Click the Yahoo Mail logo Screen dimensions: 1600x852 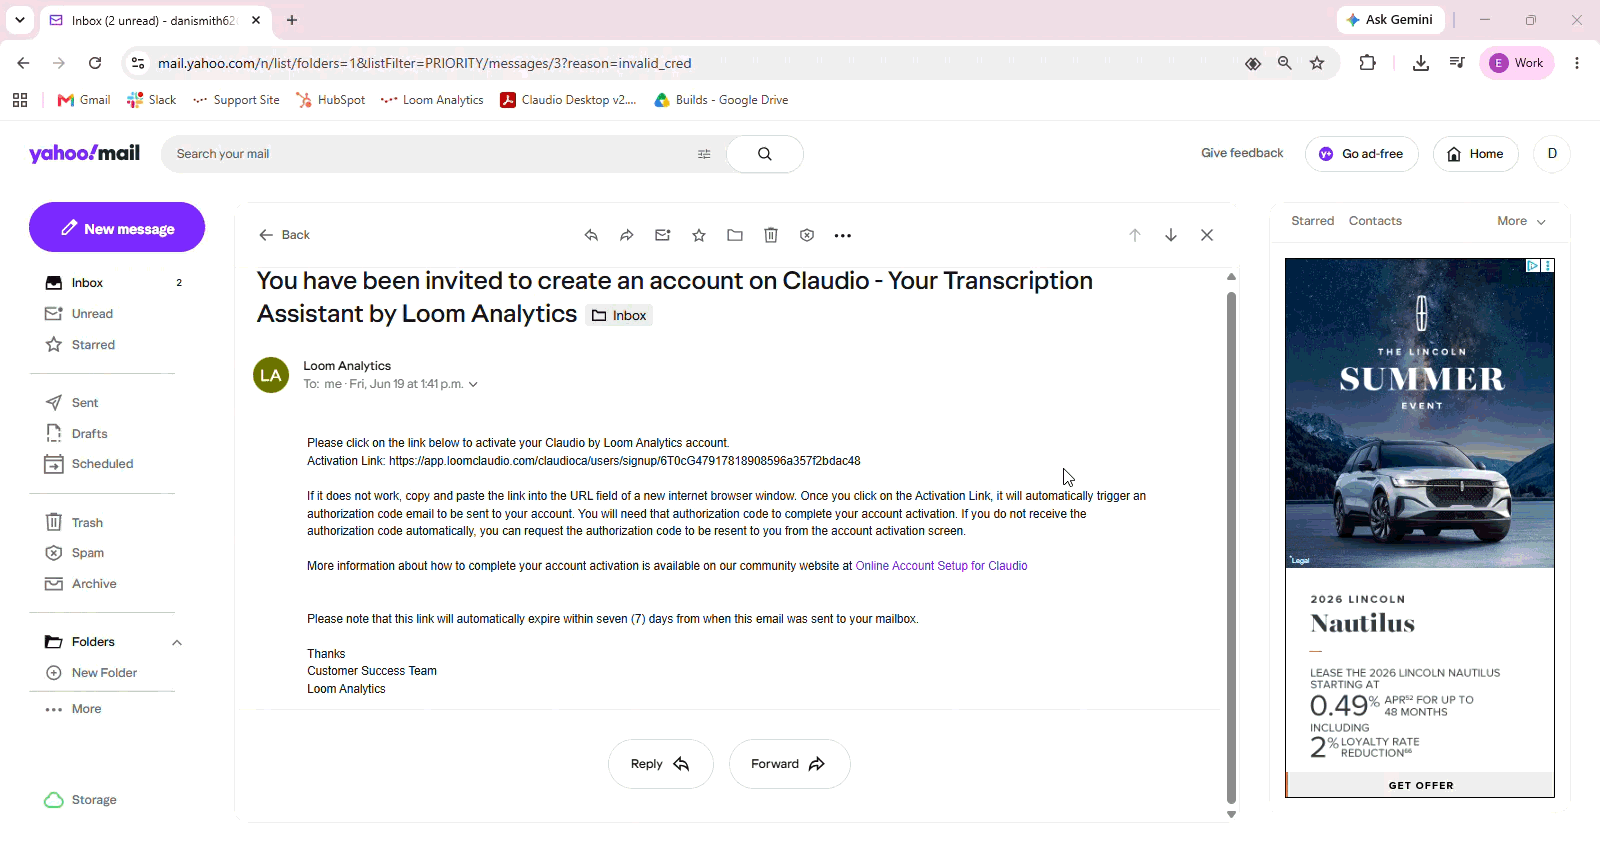coord(84,153)
